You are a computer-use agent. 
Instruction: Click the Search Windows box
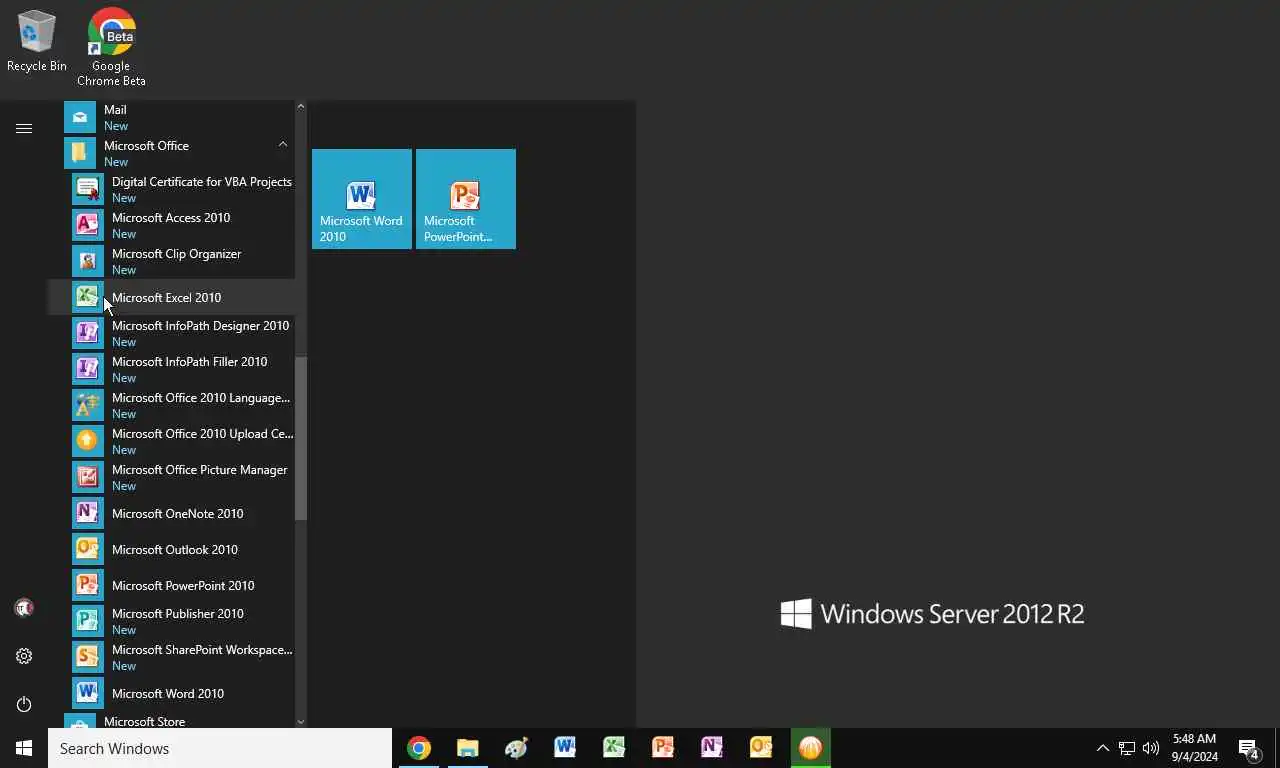[x=220, y=748]
